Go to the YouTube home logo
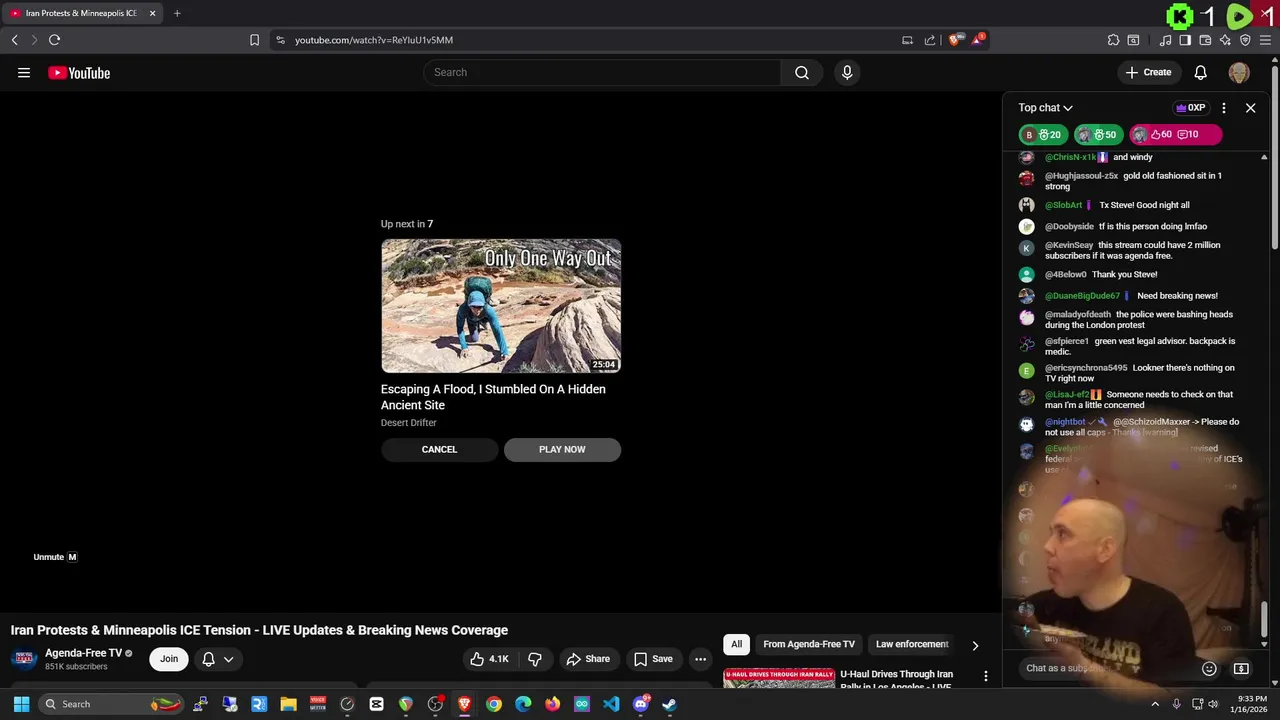 point(79,73)
